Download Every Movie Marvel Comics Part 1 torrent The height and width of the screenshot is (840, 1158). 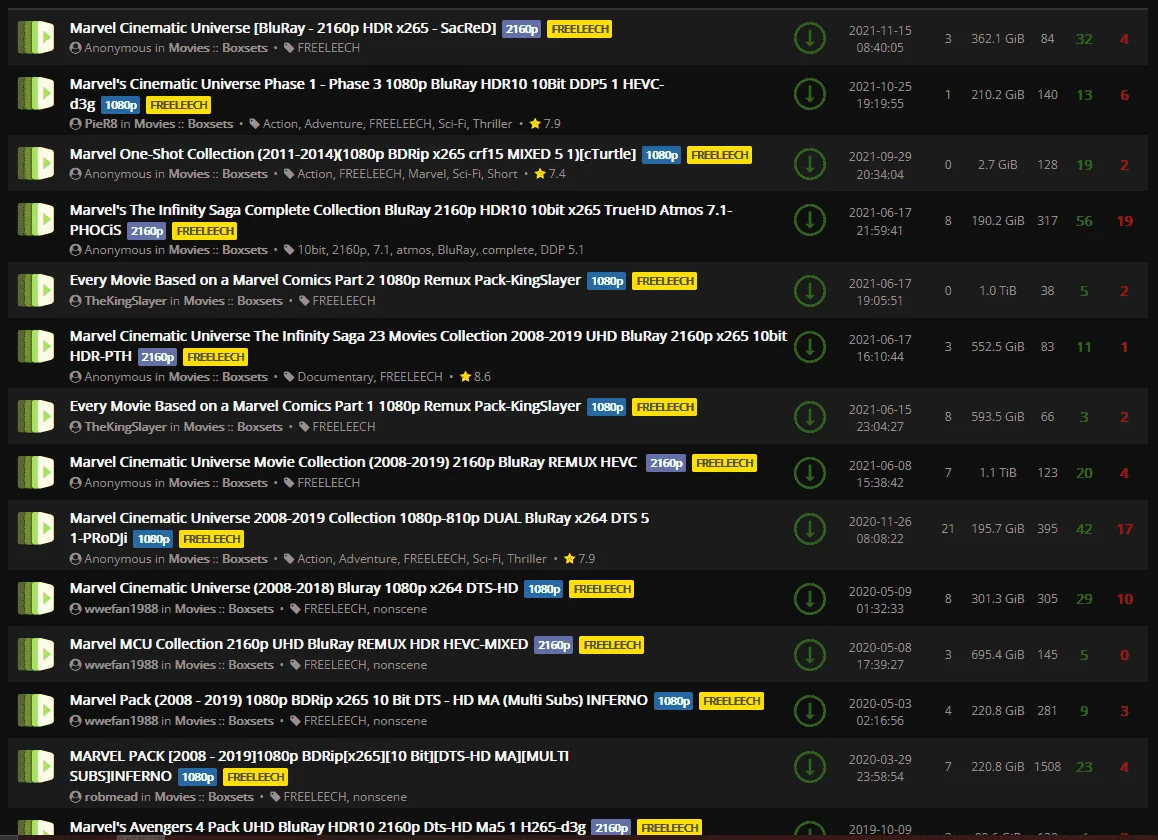[x=809, y=417]
